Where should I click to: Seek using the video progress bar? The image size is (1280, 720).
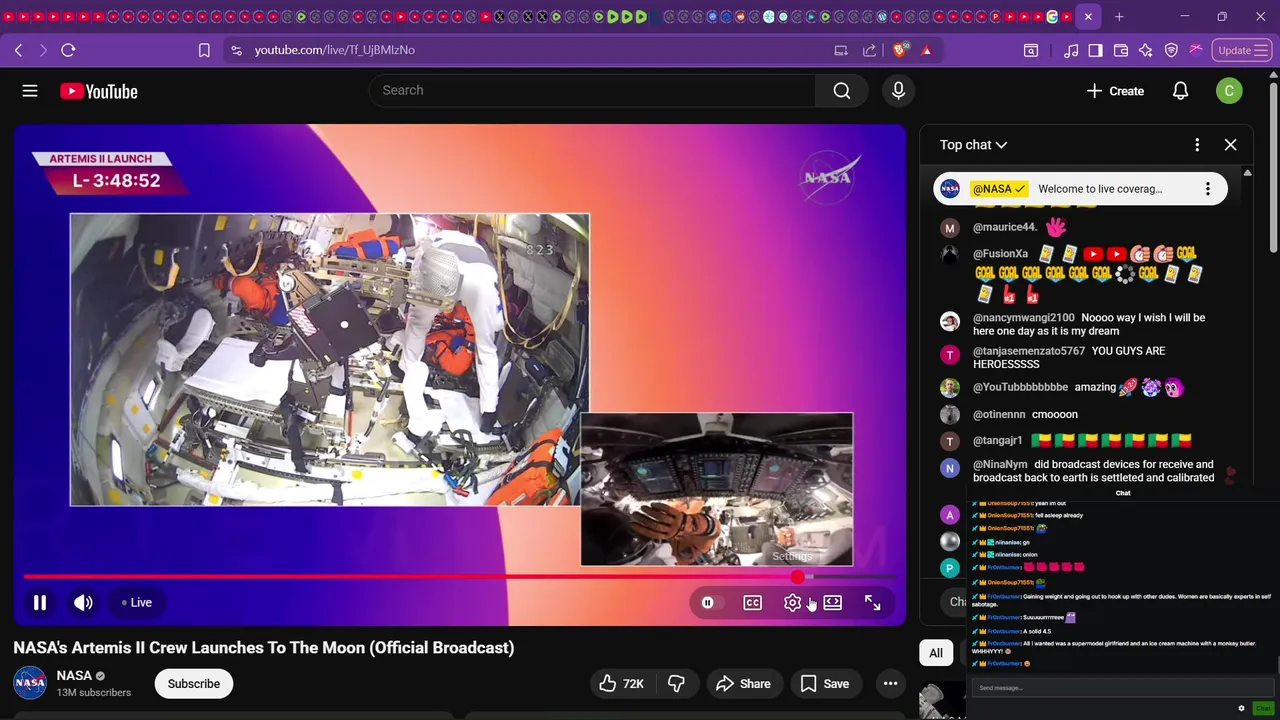click(460, 577)
